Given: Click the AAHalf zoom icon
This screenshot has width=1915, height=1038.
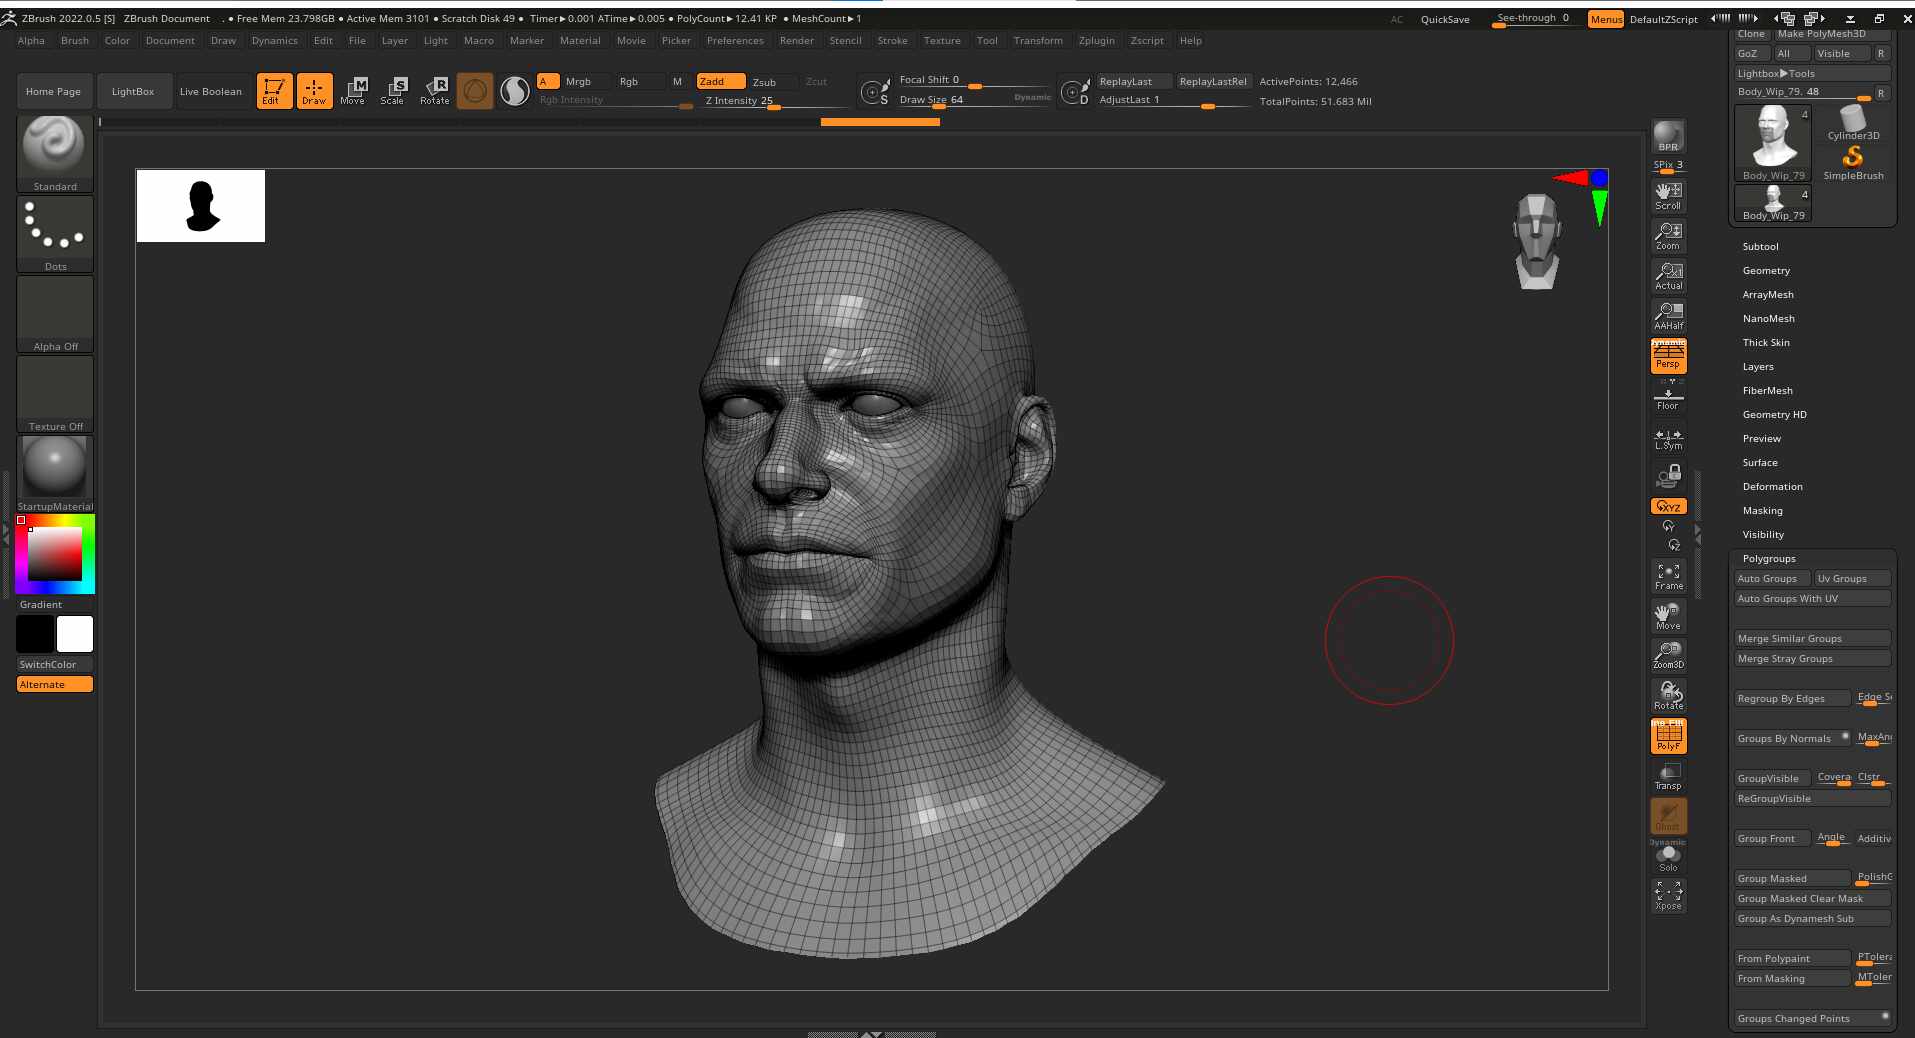Looking at the screenshot, I should 1668,315.
